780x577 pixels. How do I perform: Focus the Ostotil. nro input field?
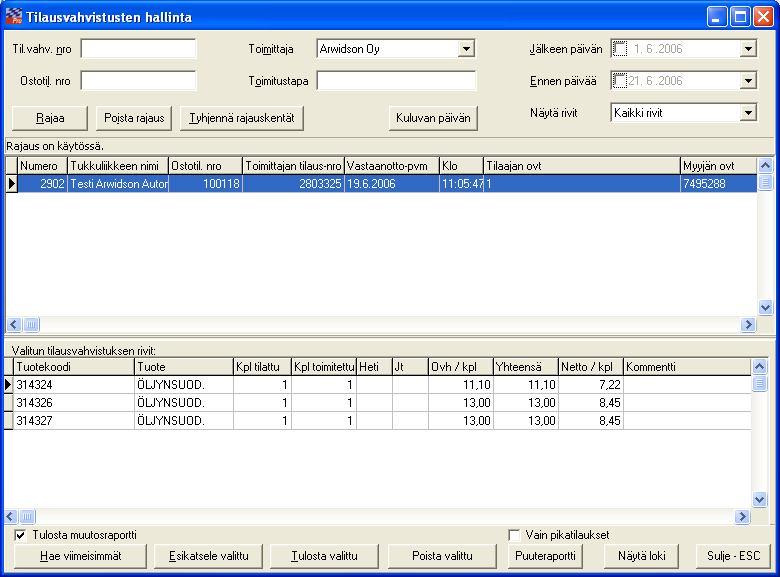click(x=139, y=81)
